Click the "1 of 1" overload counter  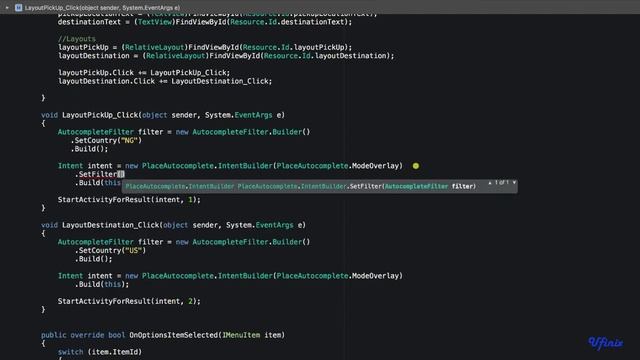502,182
